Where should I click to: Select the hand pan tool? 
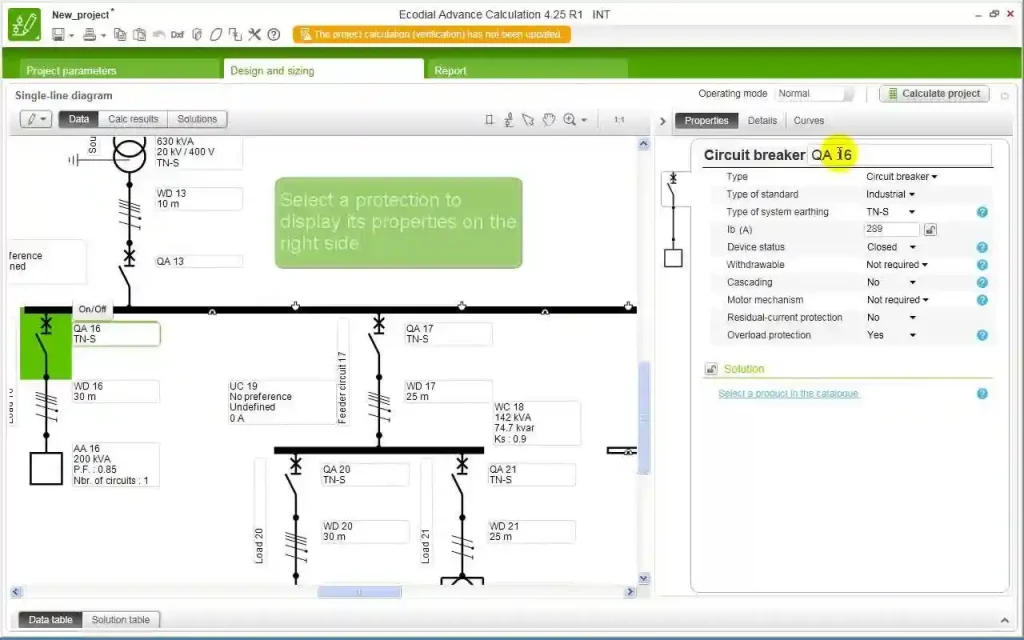(x=549, y=120)
